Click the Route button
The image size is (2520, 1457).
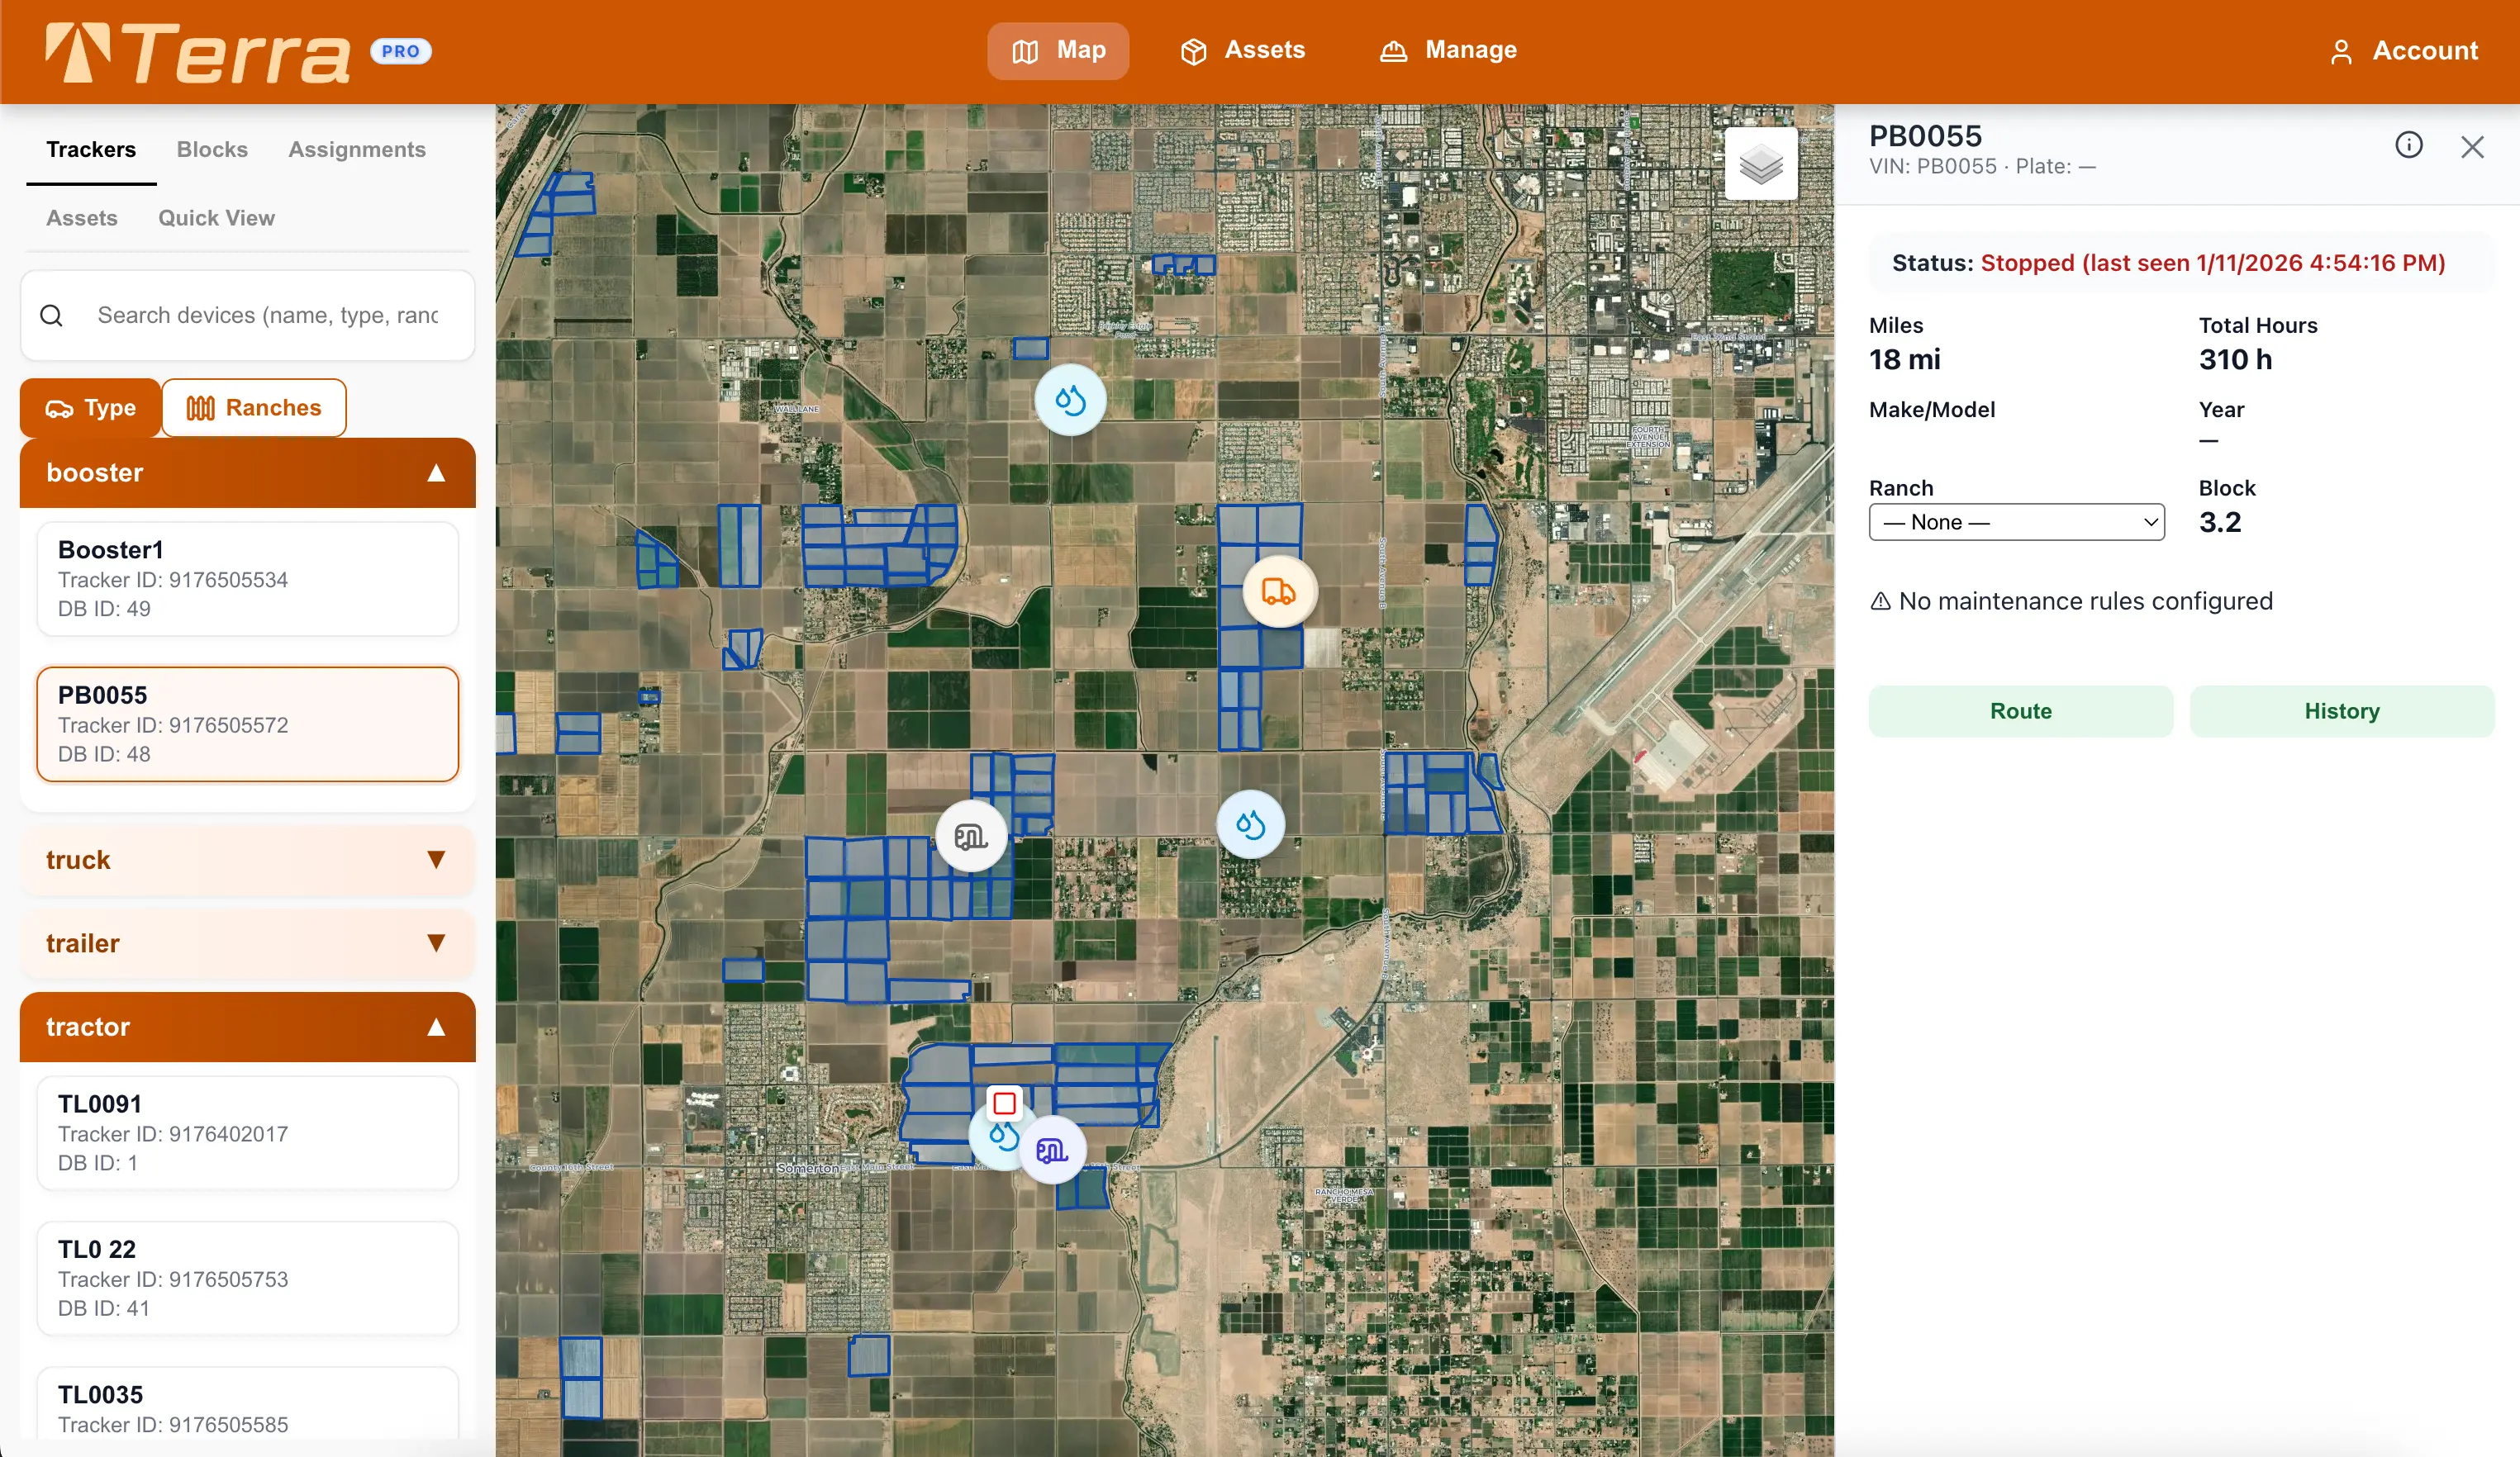[x=2020, y=711]
